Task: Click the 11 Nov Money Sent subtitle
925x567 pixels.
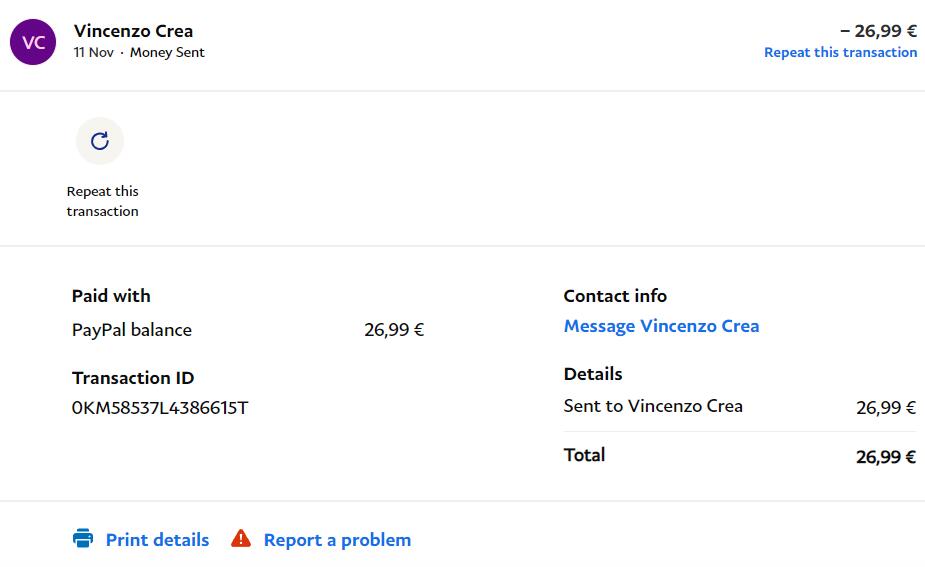Action: [139, 53]
